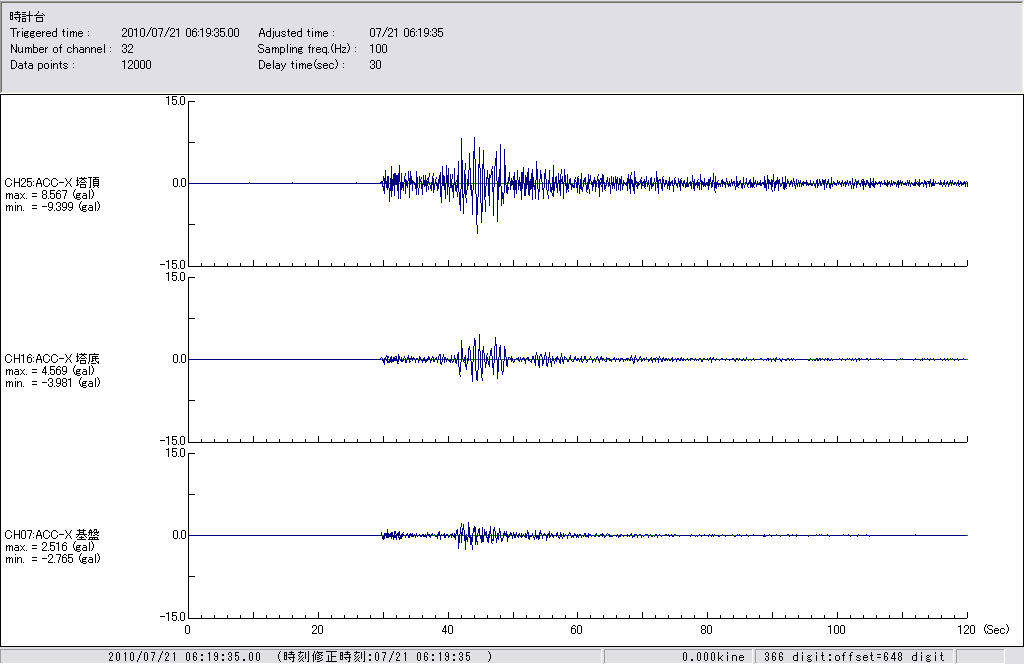The image size is (1024, 664).
Task: Click the CH16 waveform's largest burst
Action: coord(479,358)
